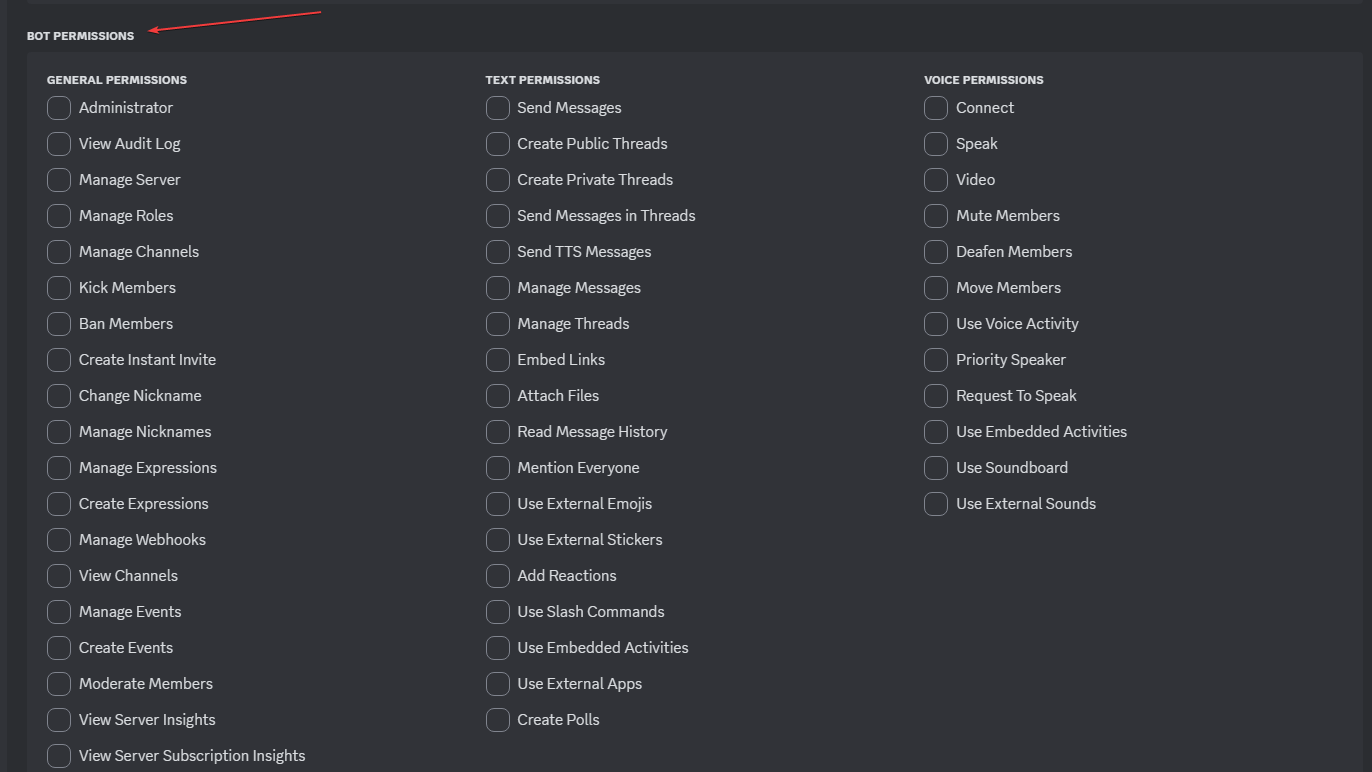Tick the Ban Members checkbox
The image size is (1372, 772).
pos(59,324)
